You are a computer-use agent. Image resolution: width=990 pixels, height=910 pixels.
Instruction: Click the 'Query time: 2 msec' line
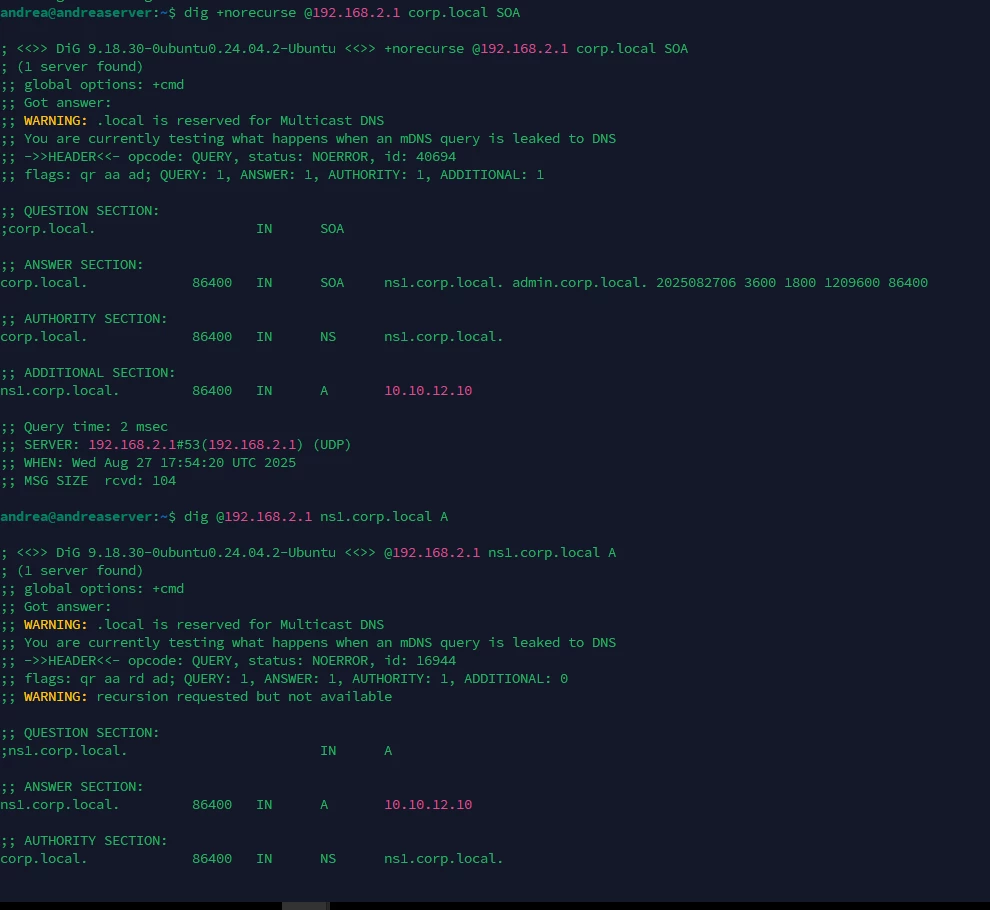[x=84, y=427]
